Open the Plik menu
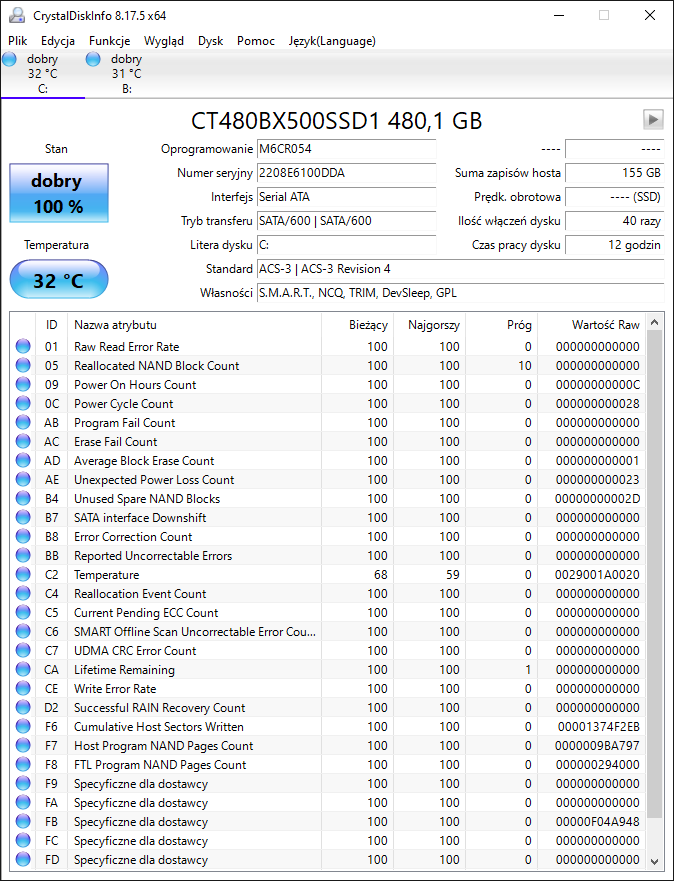674x881 pixels. [x=18, y=40]
